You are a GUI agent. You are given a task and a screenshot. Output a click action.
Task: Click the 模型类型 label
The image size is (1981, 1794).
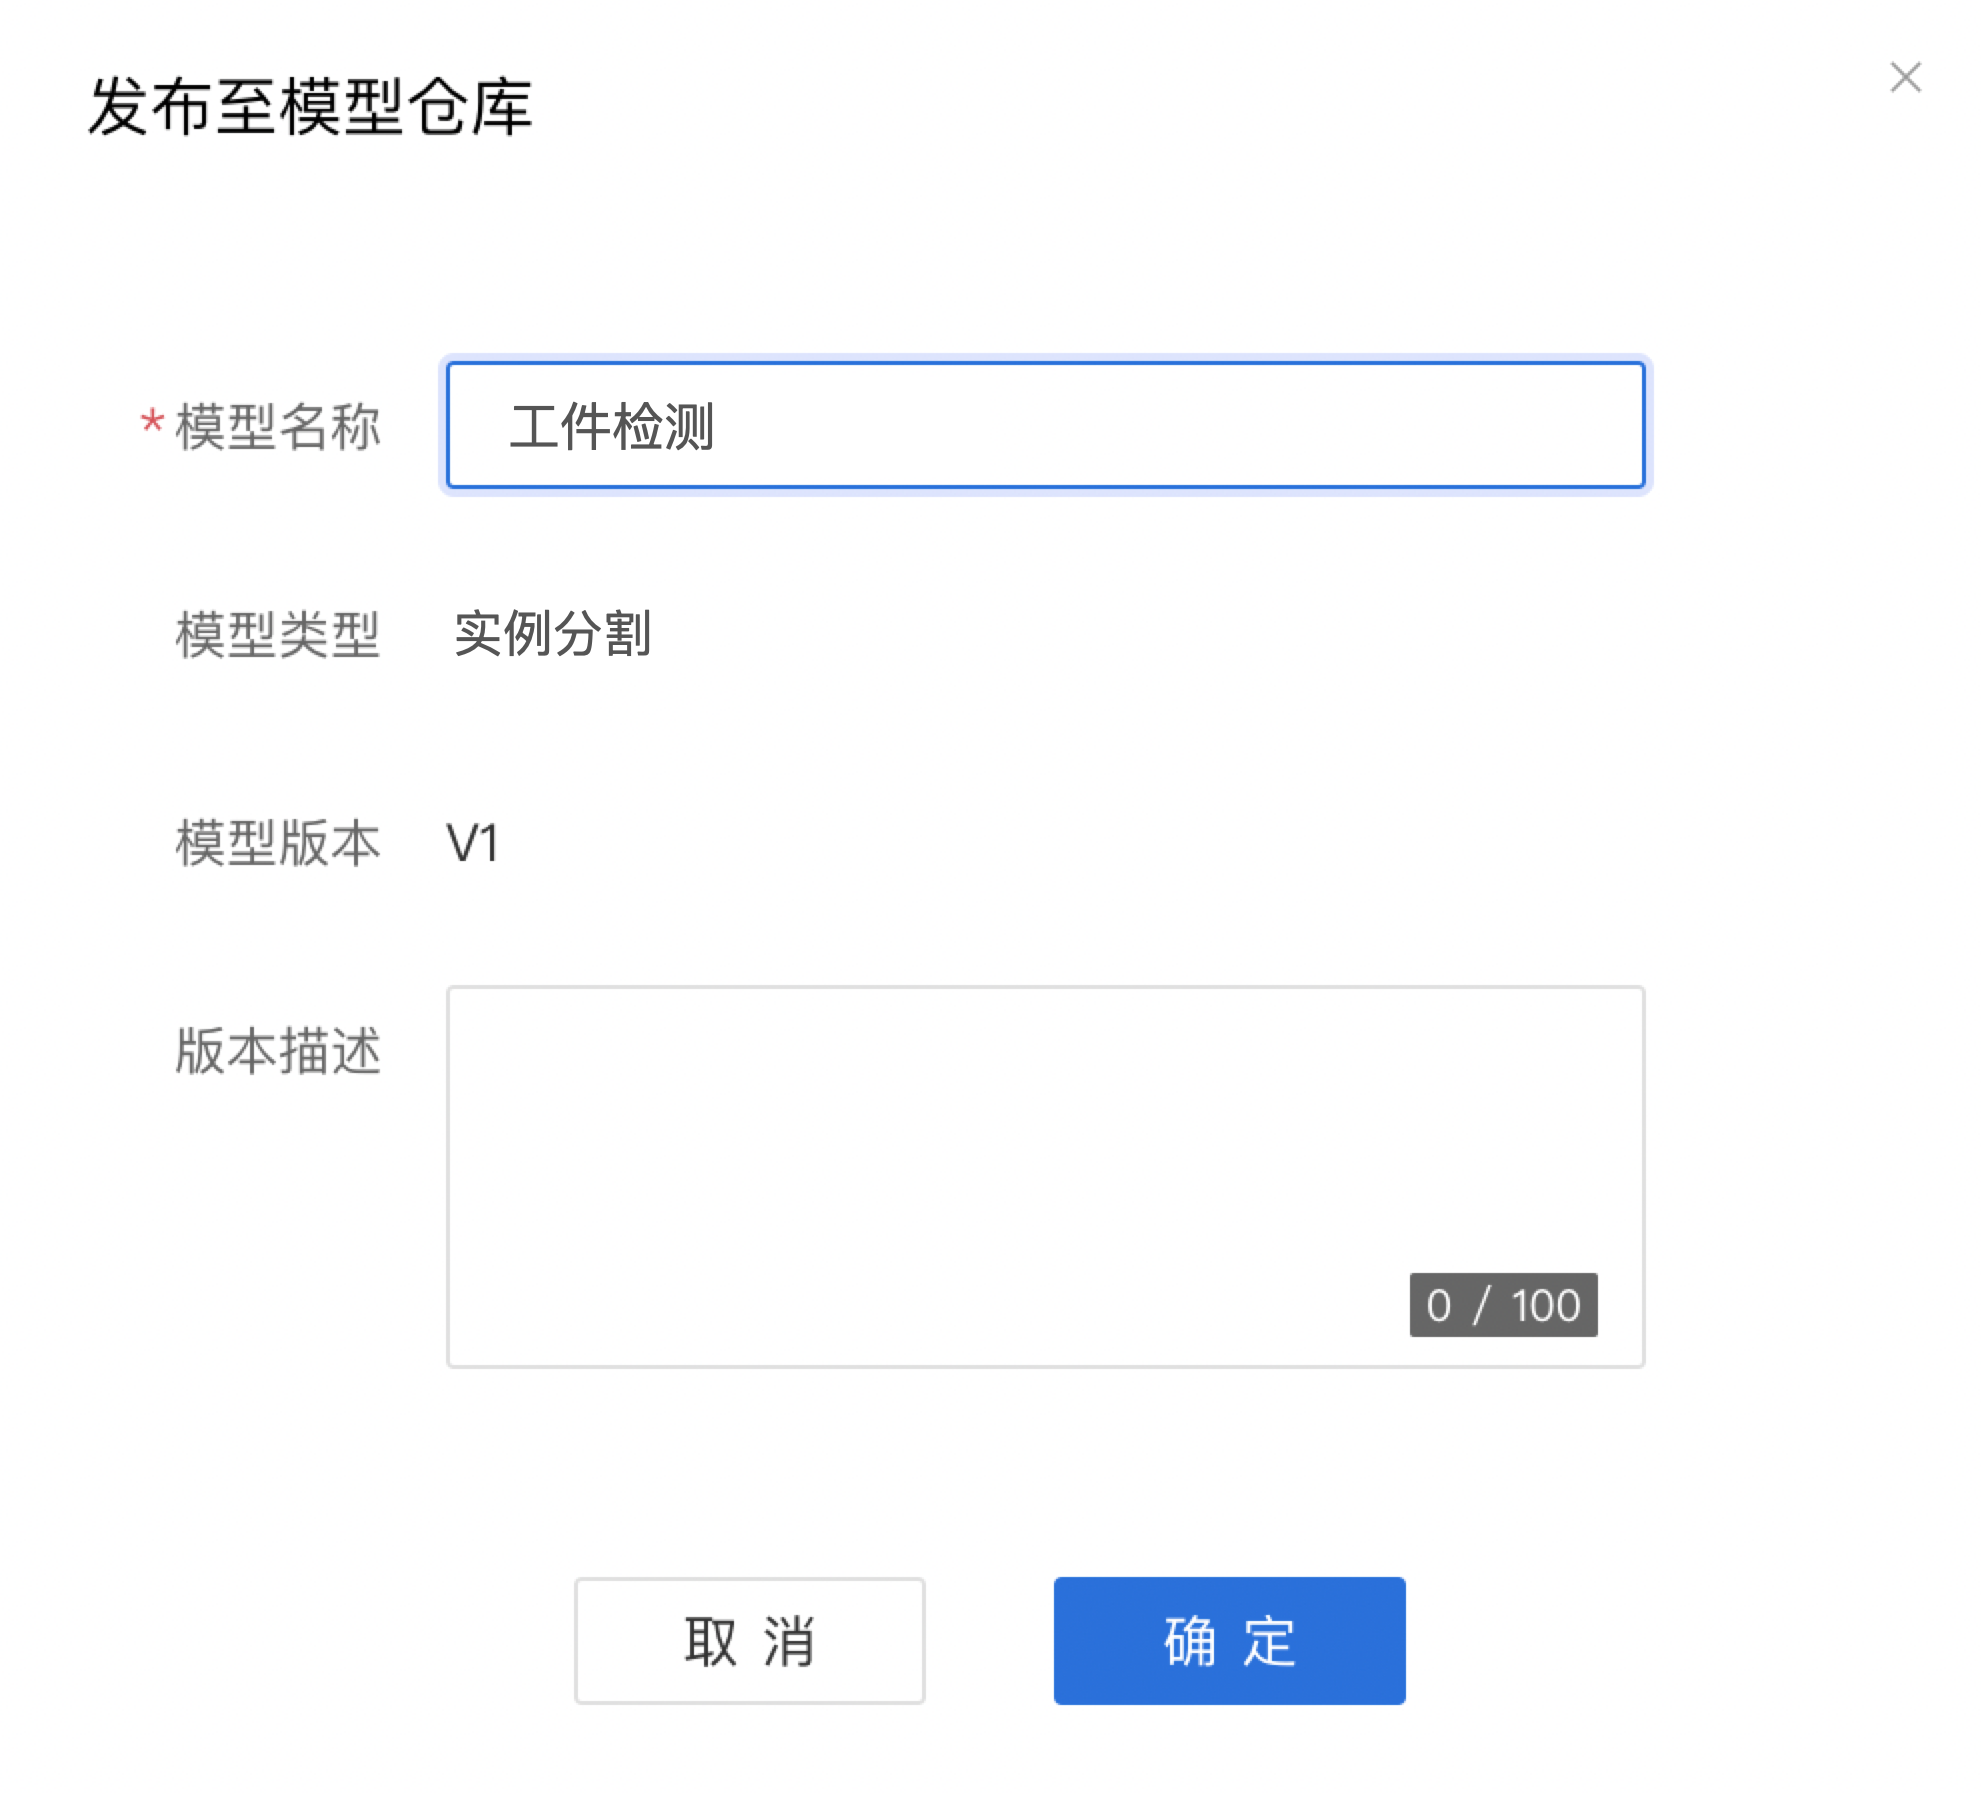click(278, 635)
